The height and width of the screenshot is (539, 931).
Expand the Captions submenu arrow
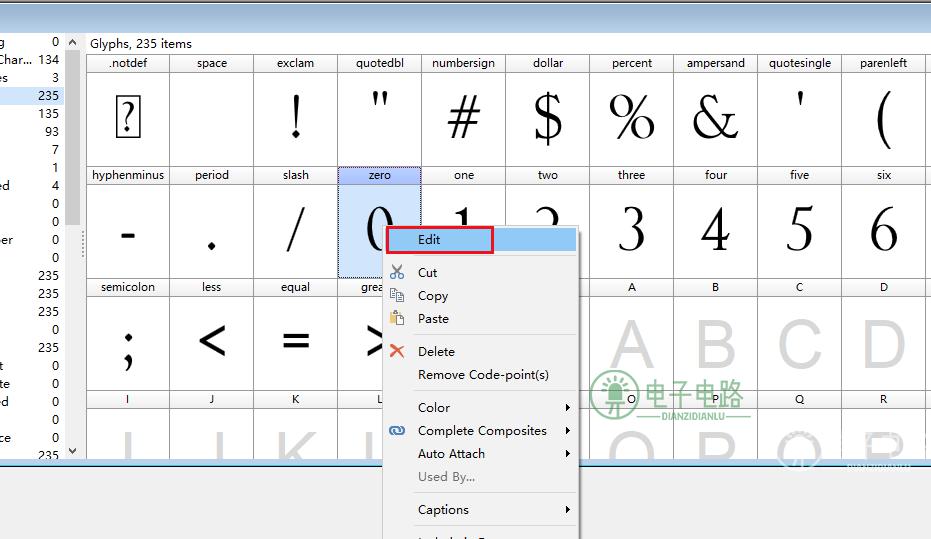[x=568, y=509]
